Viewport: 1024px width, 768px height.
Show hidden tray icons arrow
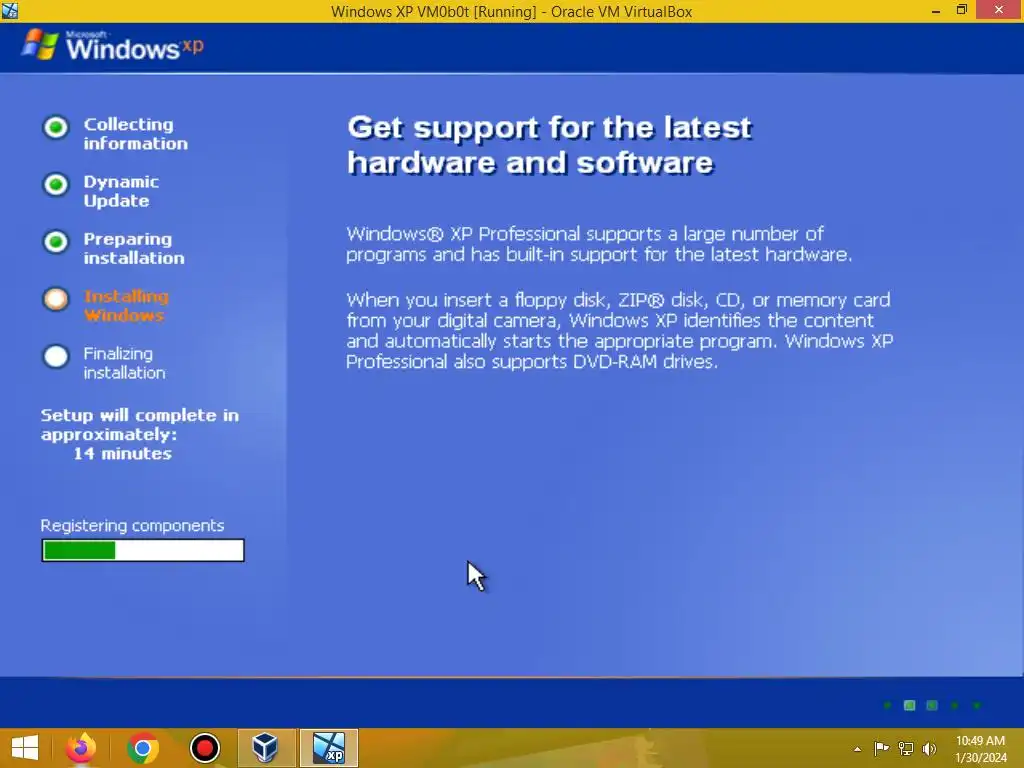coord(857,749)
